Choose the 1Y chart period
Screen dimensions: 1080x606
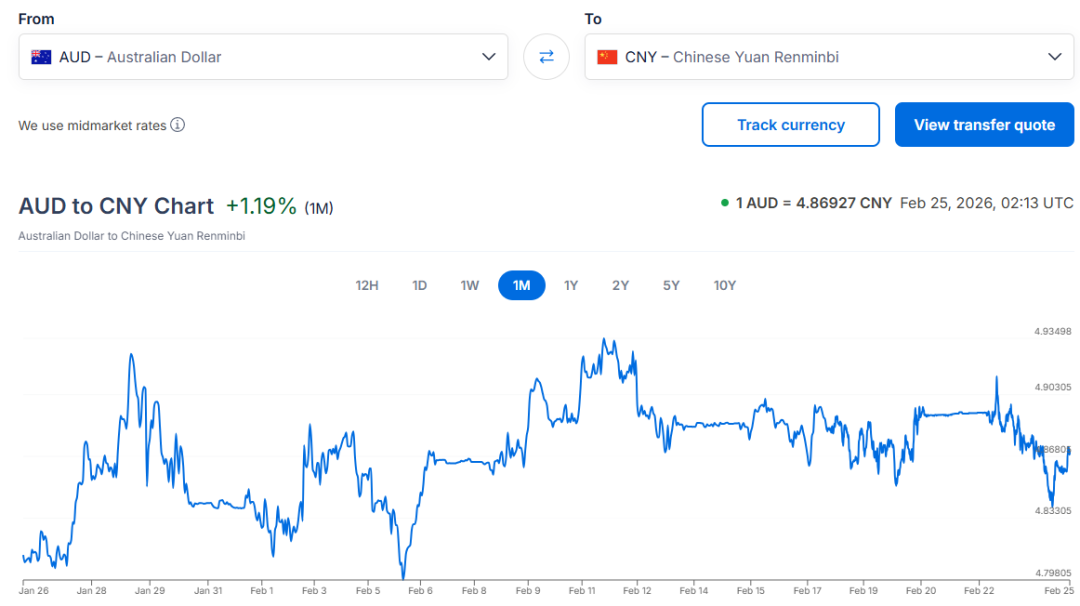(571, 285)
